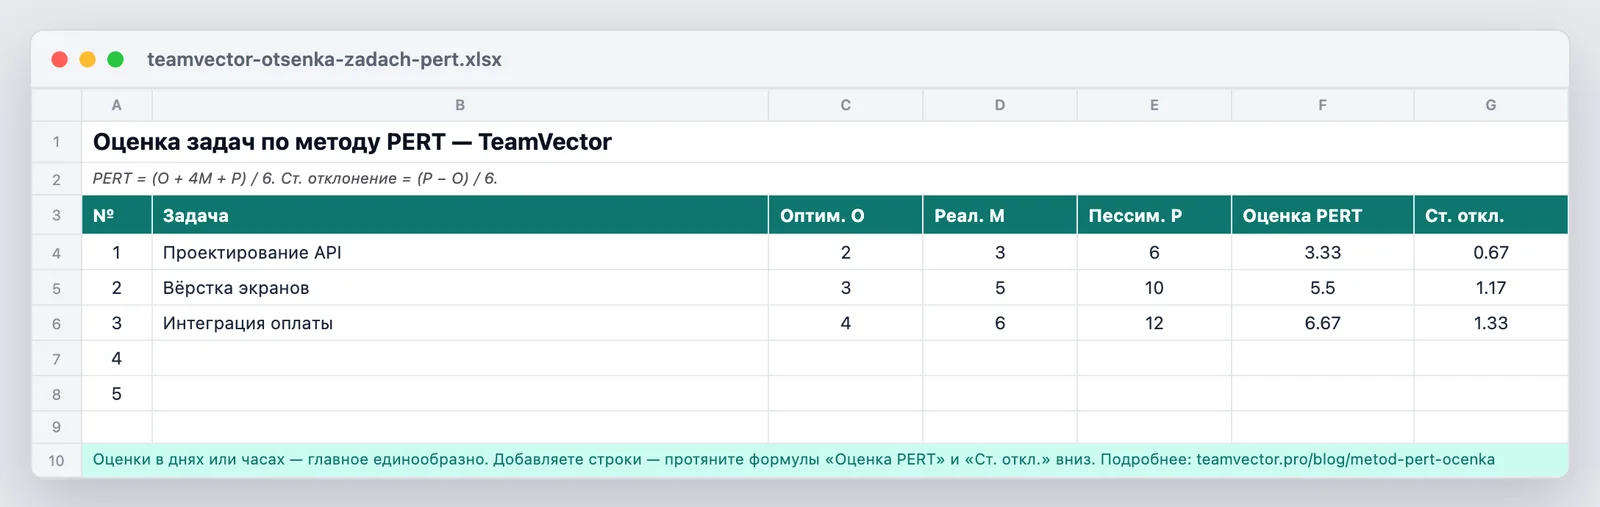Select row 3 header
The width and height of the screenshot is (1600, 507).
[x=57, y=215]
